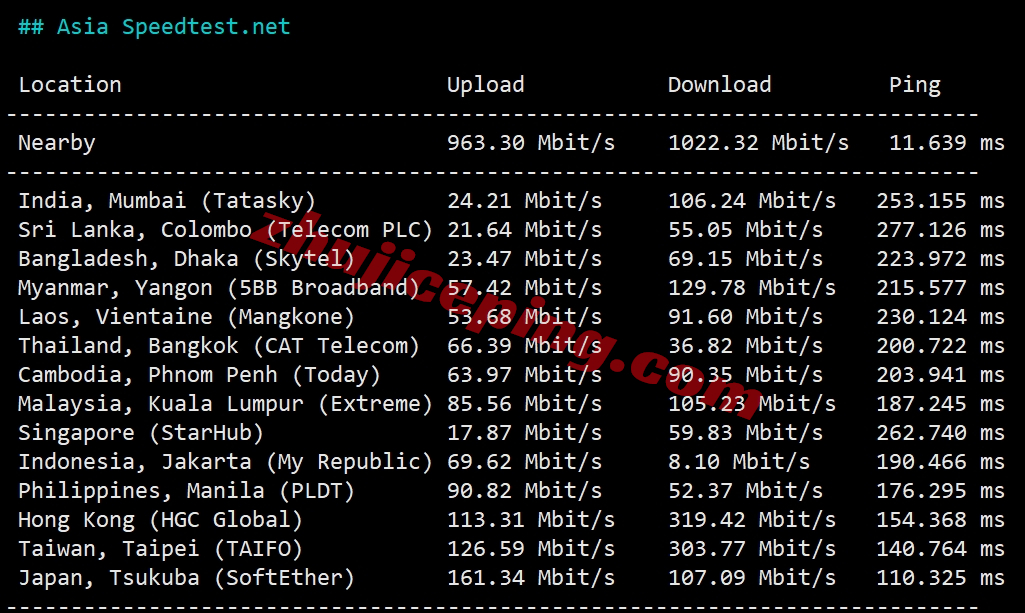Image resolution: width=1025 pixels, height=613 pixels.
Task: Click Malaysia upload 85.56 Mbit/s
Action: [524, 404]
